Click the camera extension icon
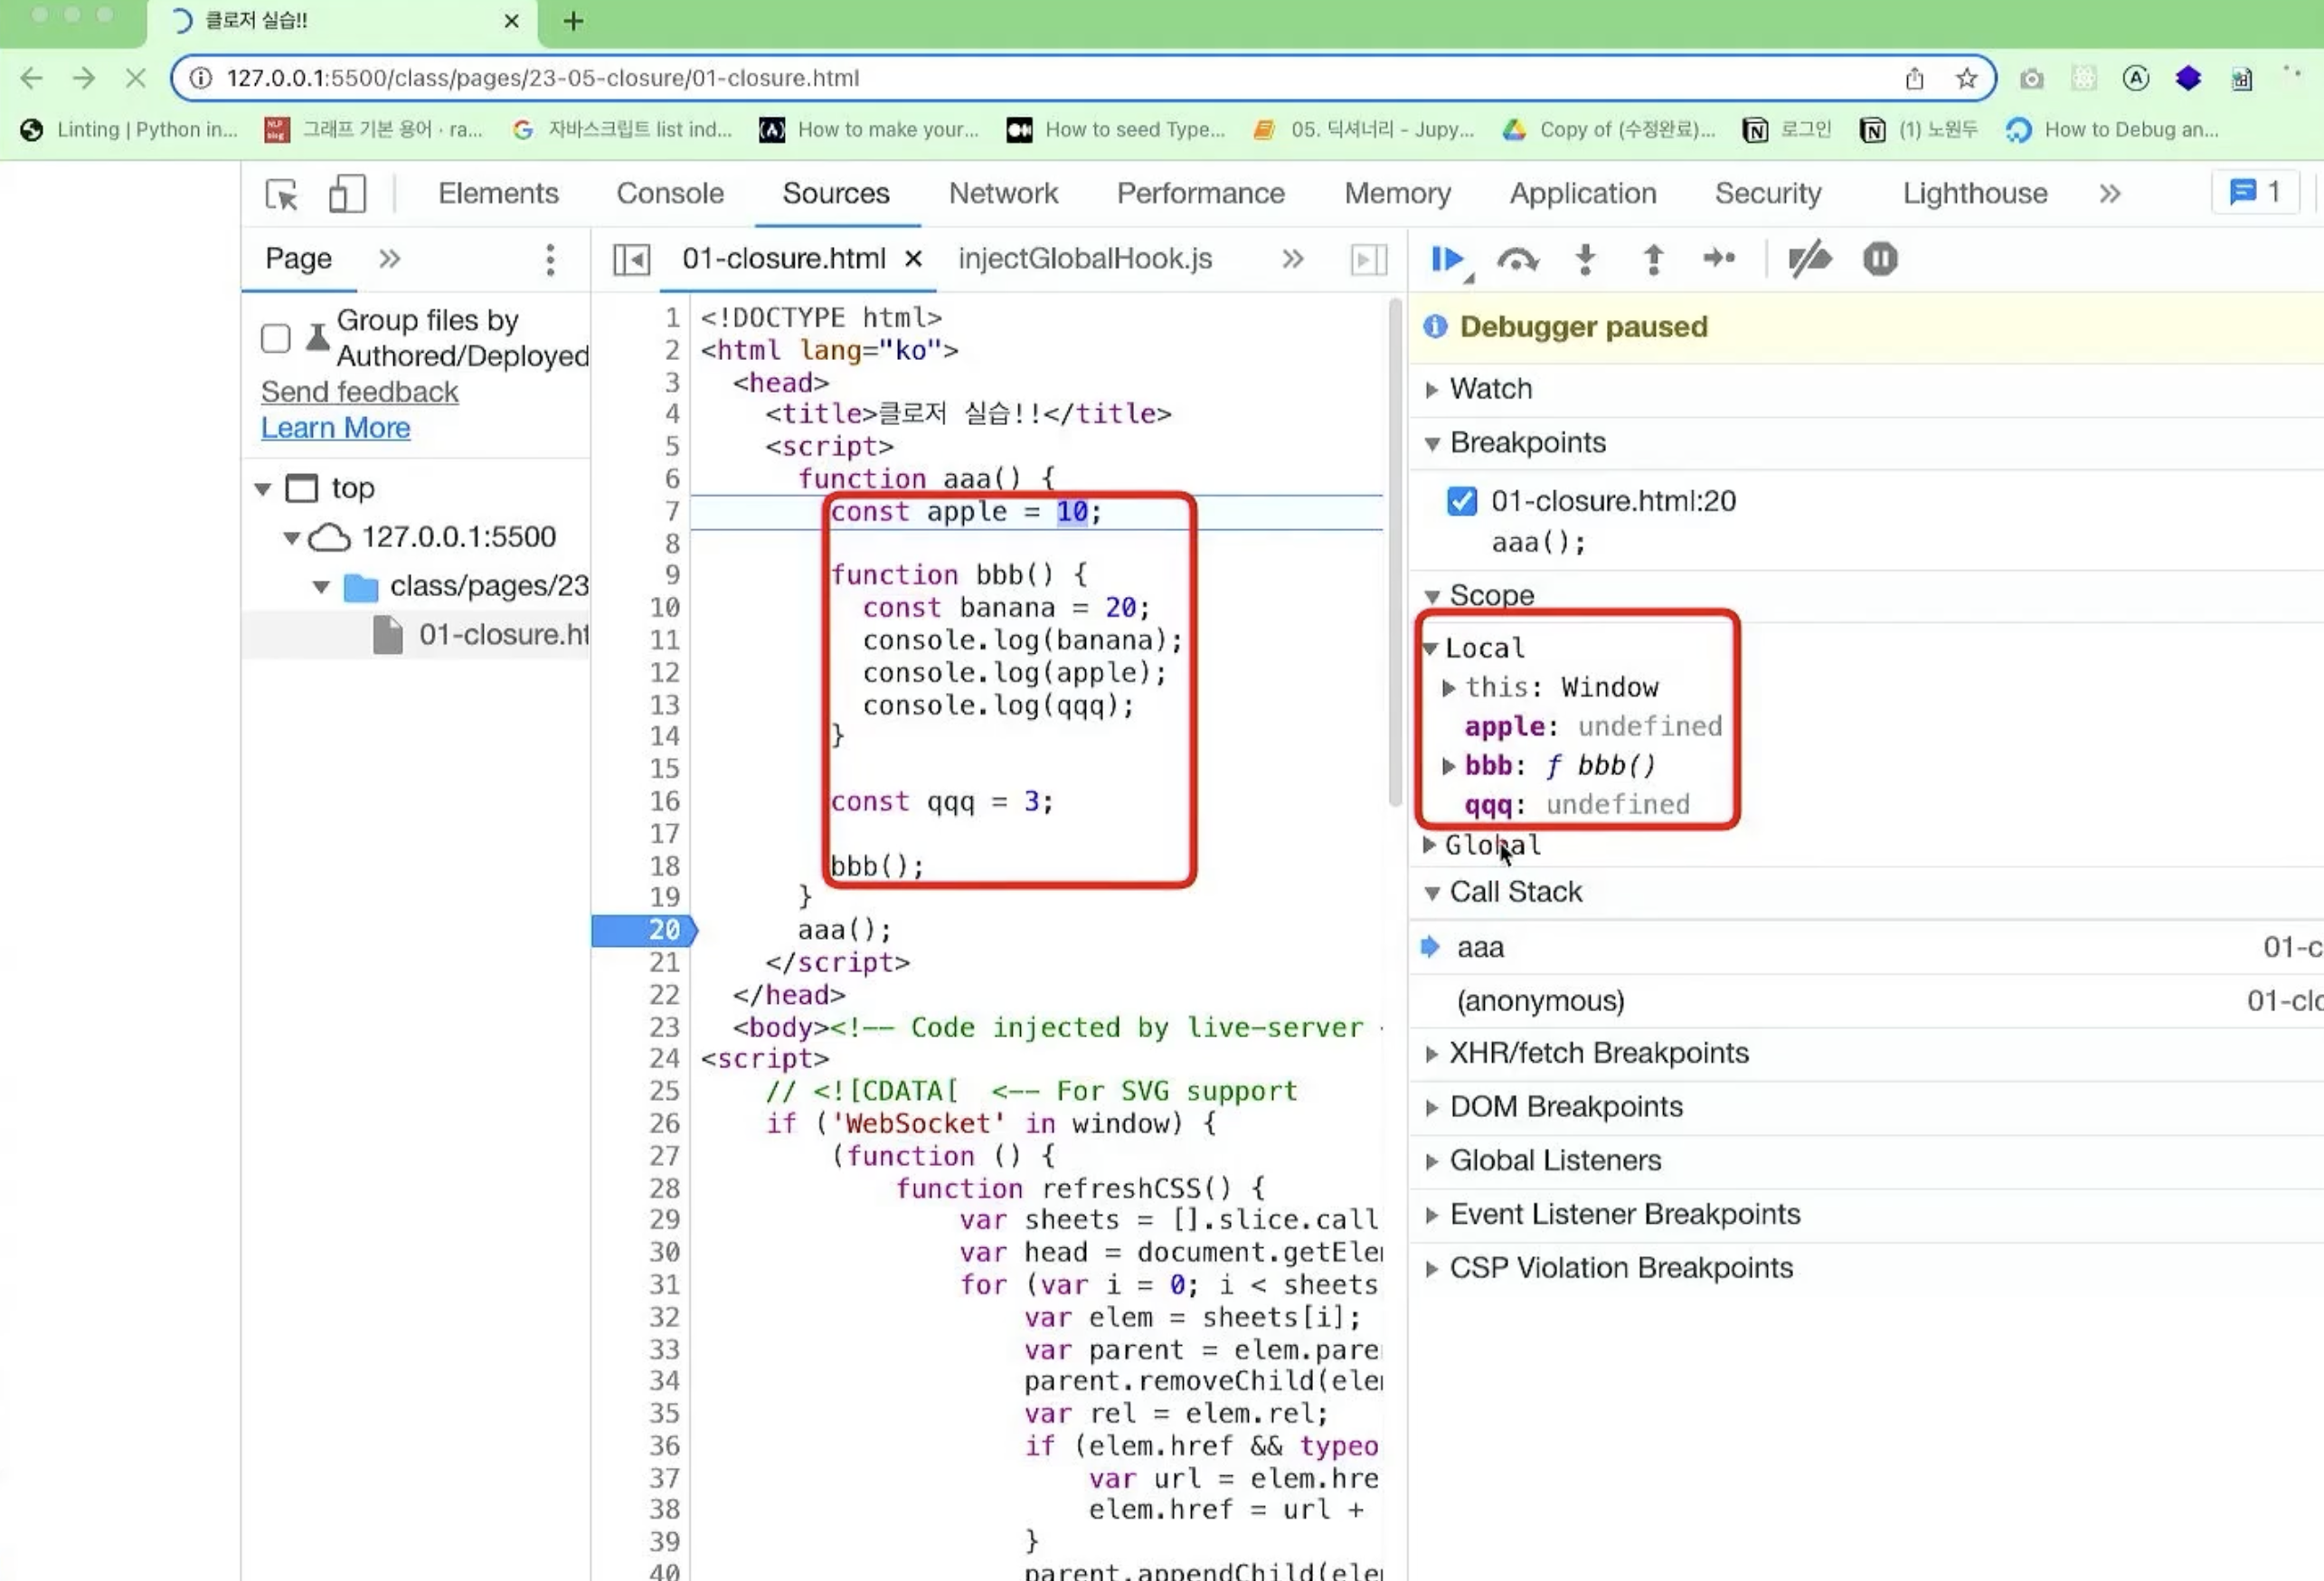 (x=2031, y=78)
